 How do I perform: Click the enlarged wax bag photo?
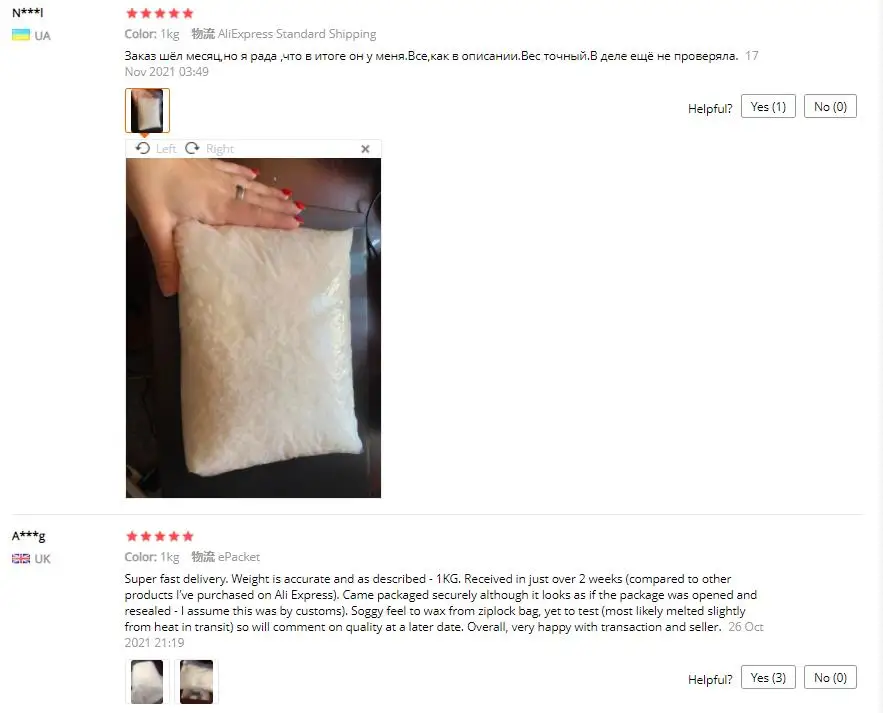(253, 328)
